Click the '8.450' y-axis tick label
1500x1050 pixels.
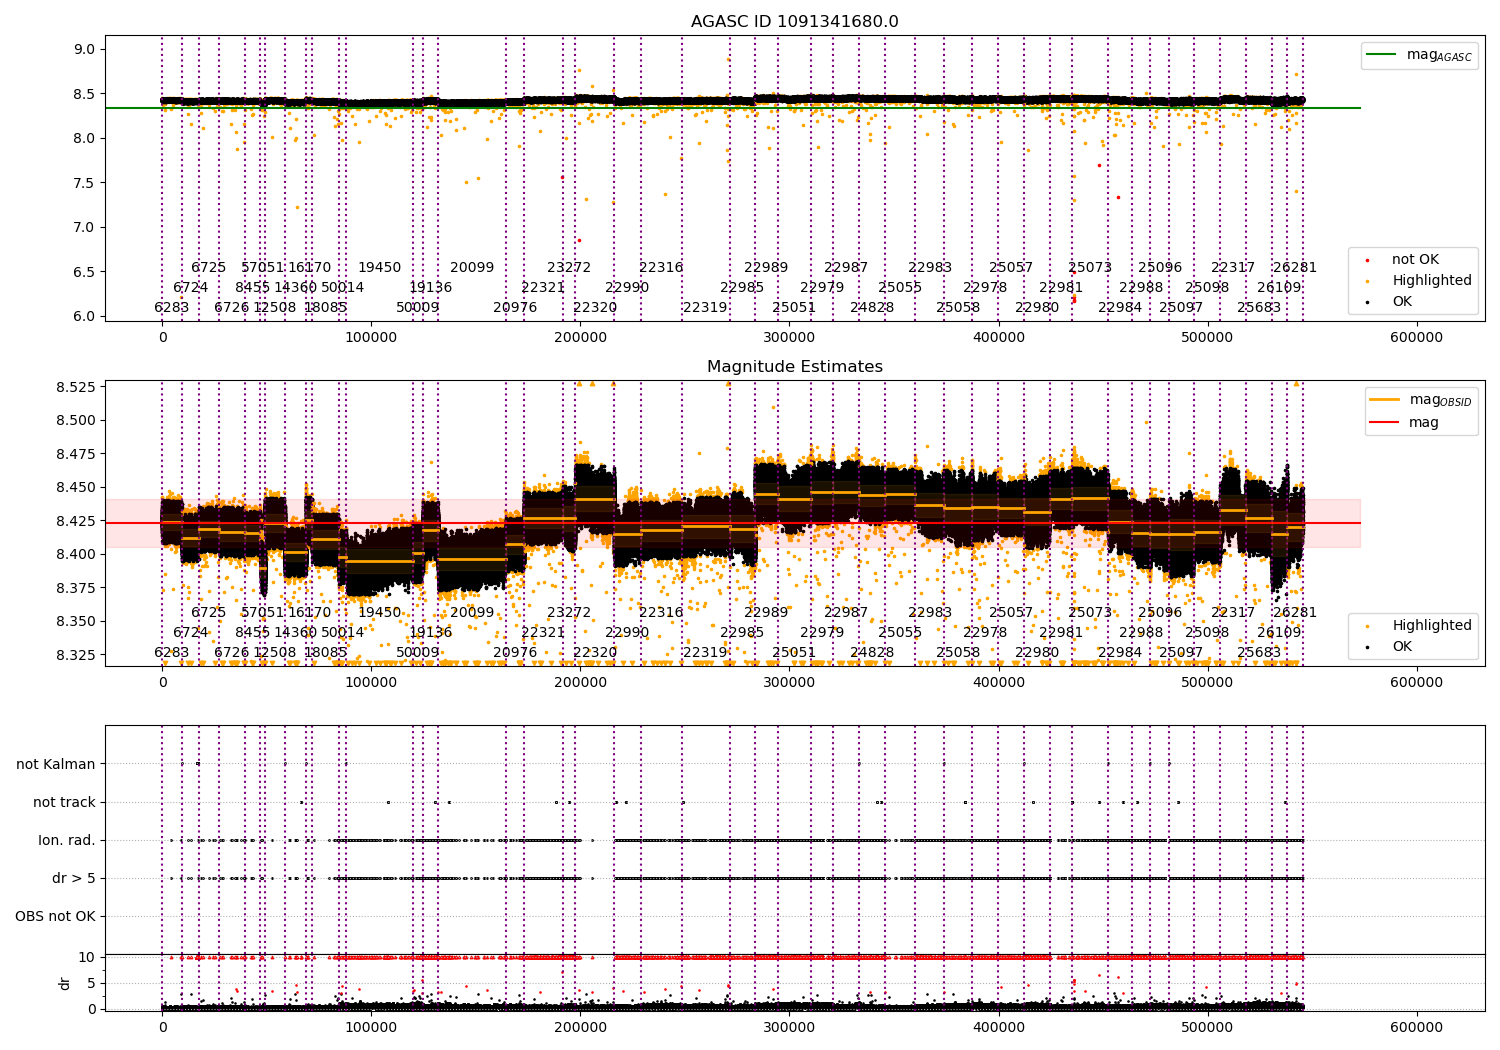point(76,488)
